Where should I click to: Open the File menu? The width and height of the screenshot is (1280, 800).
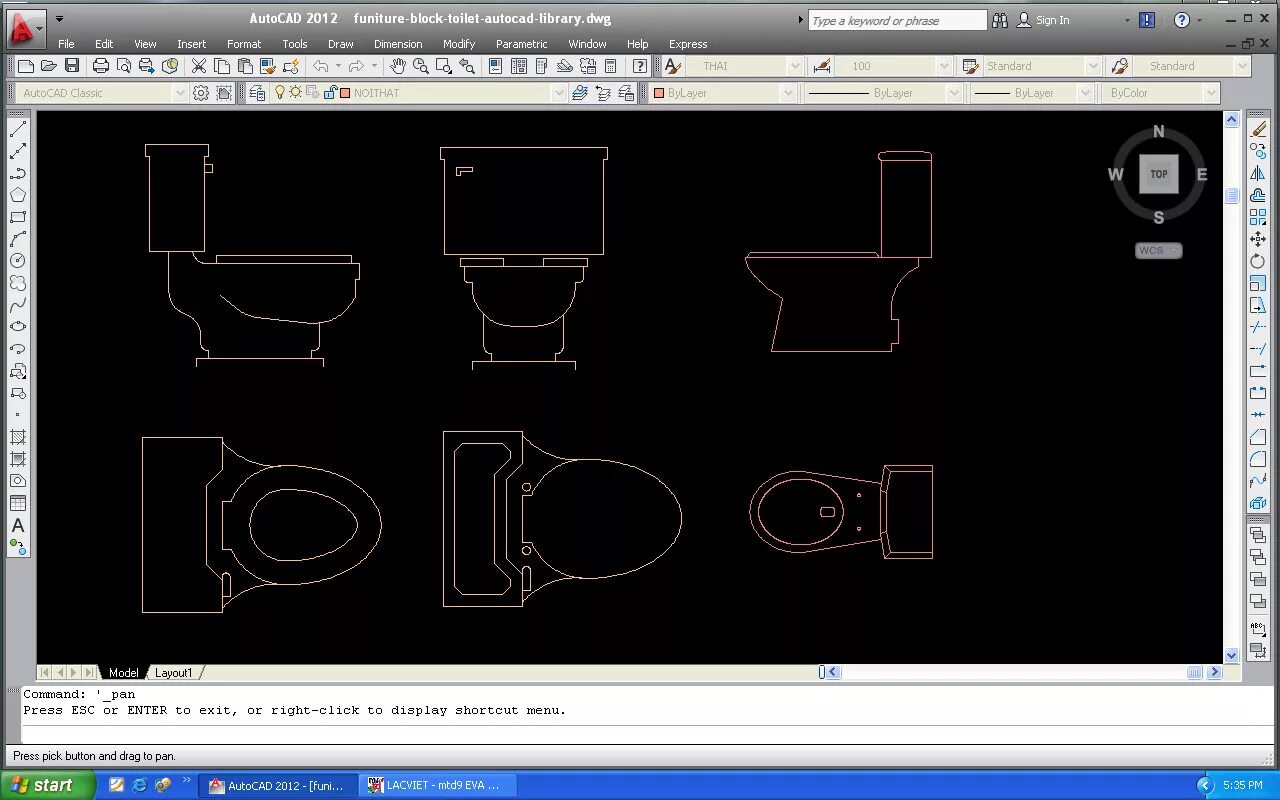66,44
